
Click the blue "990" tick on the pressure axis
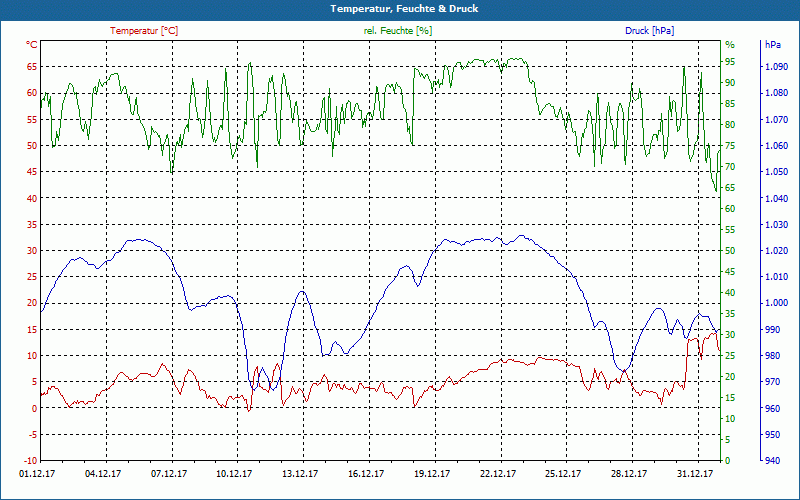point(773,330)
